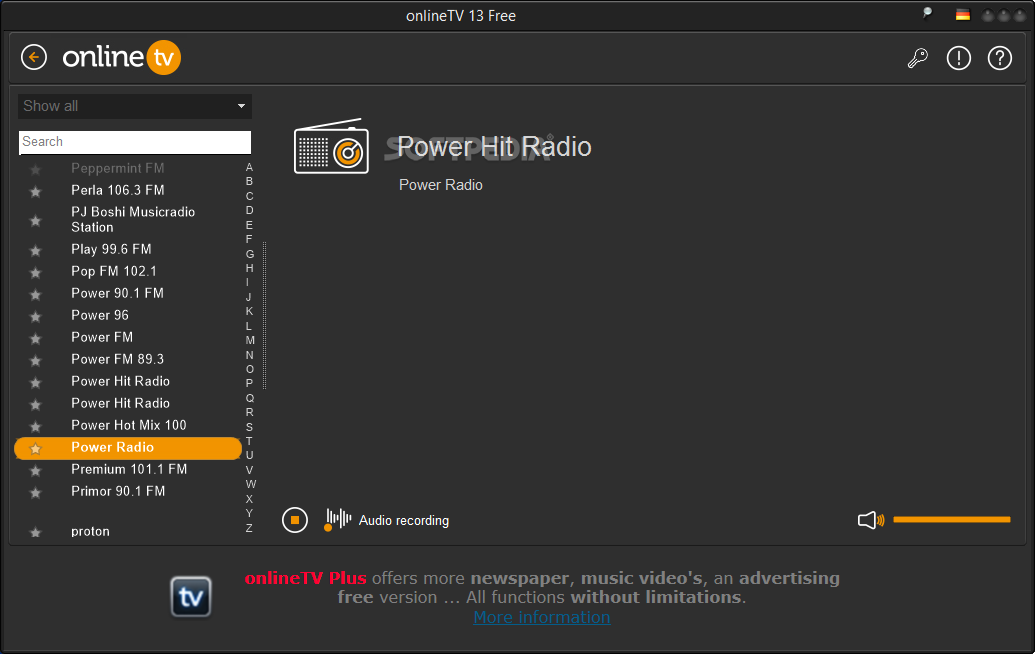Image resolution: width=1035 pixels, height=654 pixels.
Task: Click the station list scrollbar
Action: (265, 315)
